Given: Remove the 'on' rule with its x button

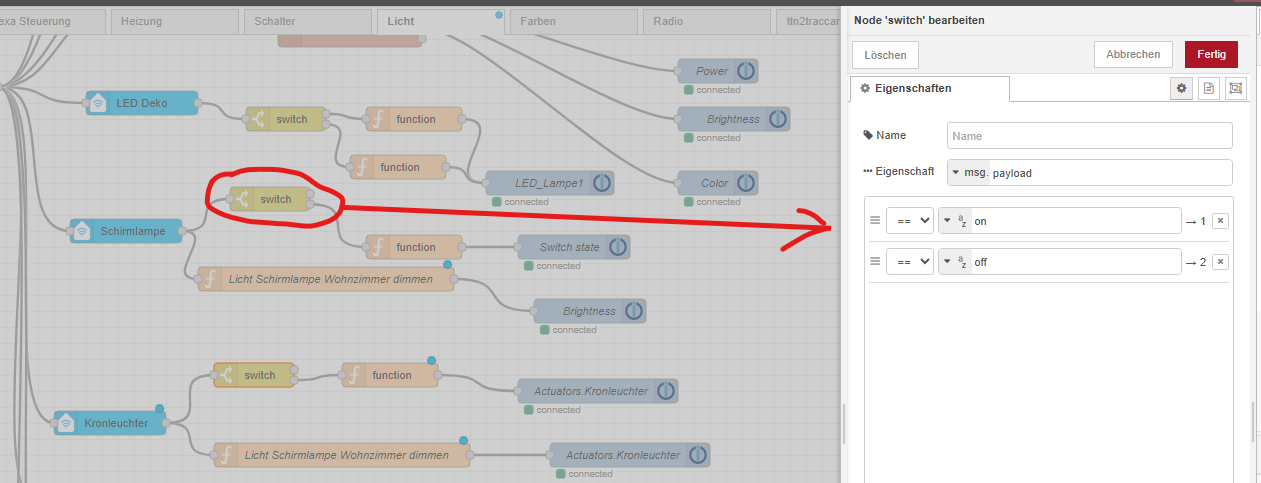Looking at the screenshot, I should pos(1220,220).
